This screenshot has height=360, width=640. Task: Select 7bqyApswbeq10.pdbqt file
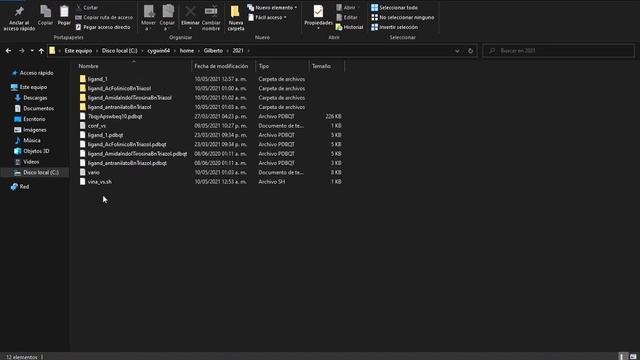pos(115,116)
